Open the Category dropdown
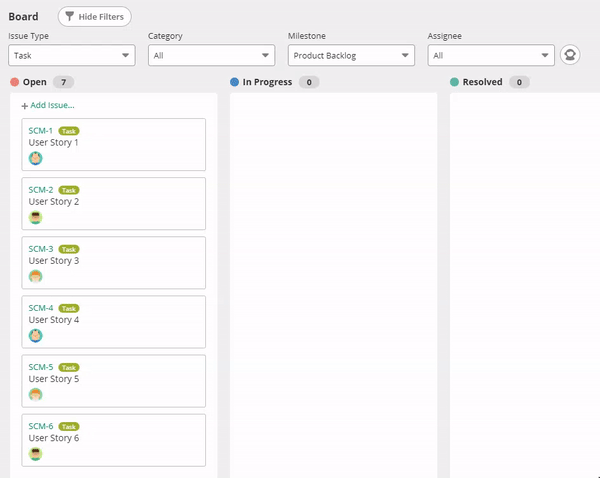Viewport: 600px width, 478px height. point(212,55)
